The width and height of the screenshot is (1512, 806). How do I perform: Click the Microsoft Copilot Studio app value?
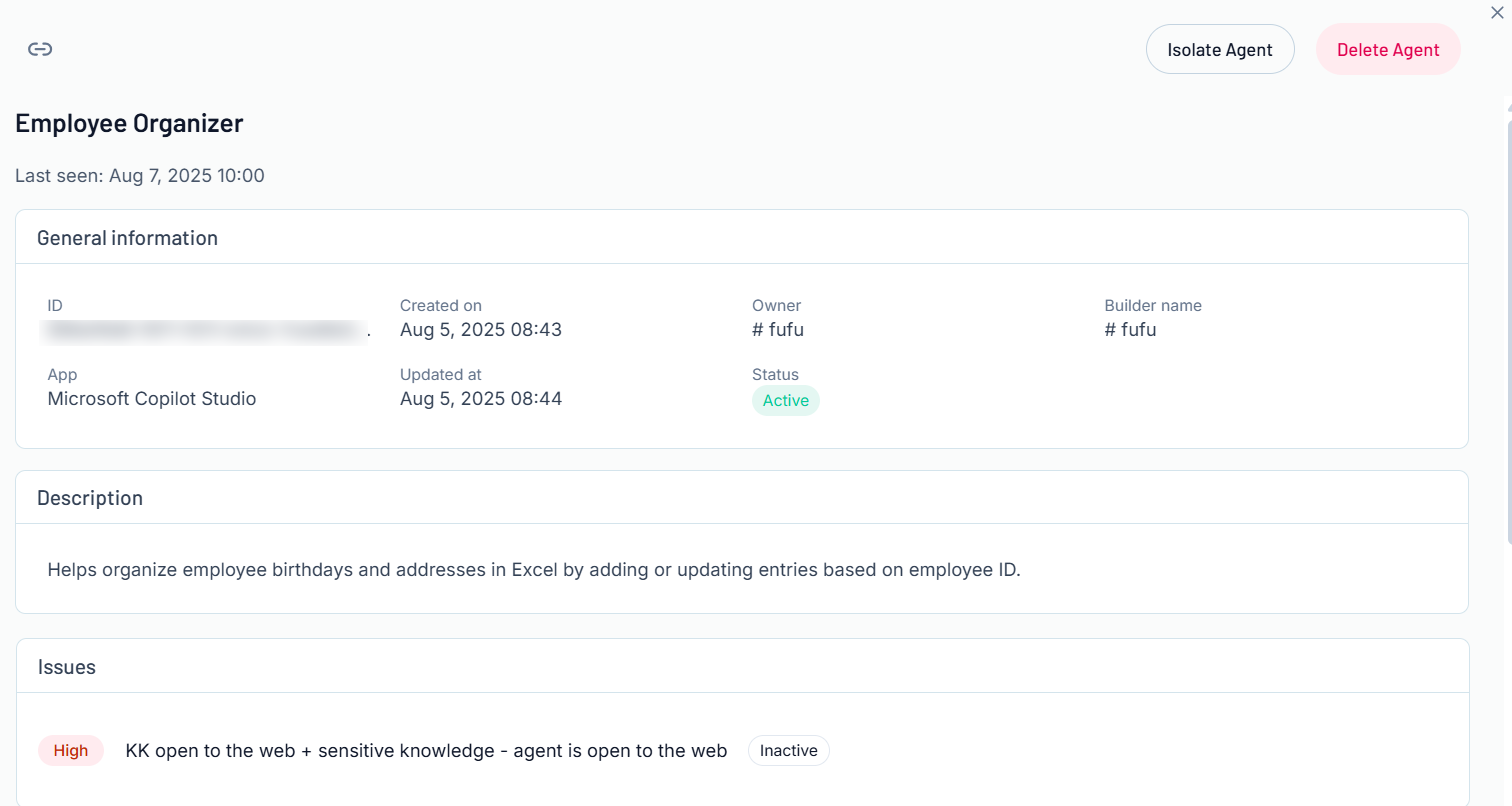point(152,398)
